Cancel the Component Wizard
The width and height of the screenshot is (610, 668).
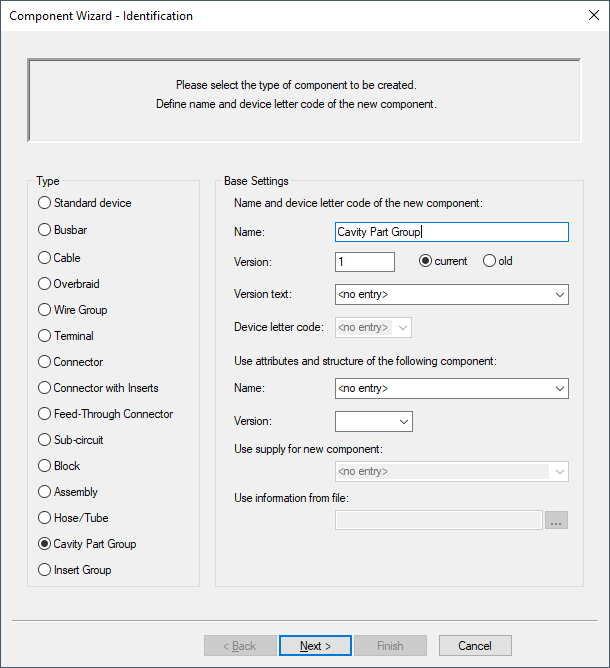click(x=475, y=646)
